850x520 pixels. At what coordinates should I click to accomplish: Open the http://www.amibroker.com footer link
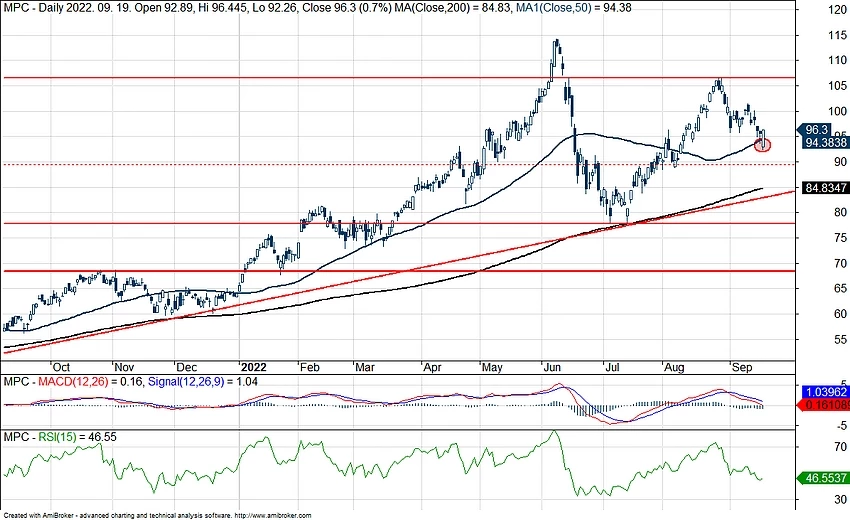tap(274, 516)
